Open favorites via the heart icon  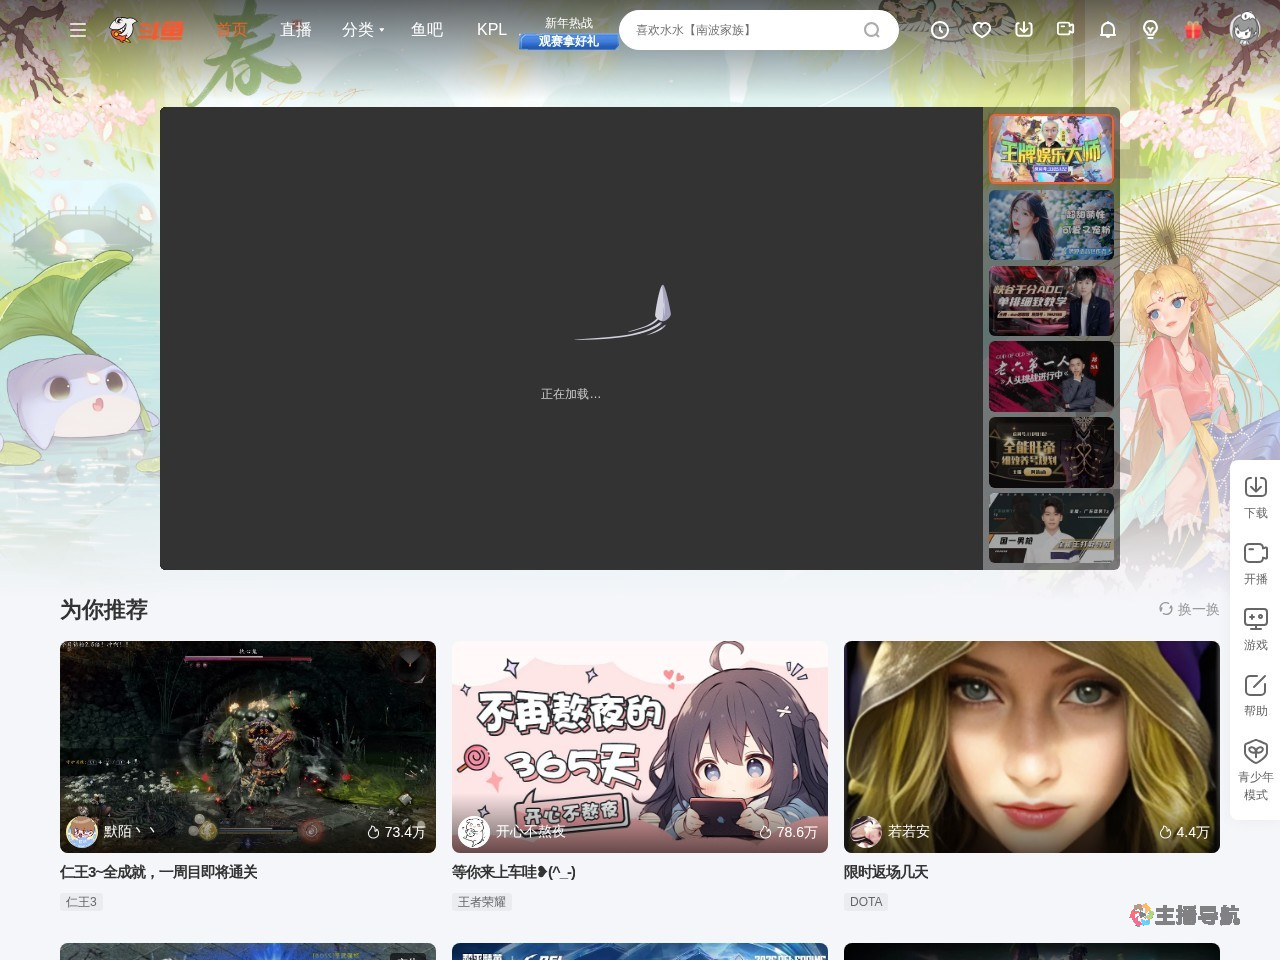tap(981, 30)
